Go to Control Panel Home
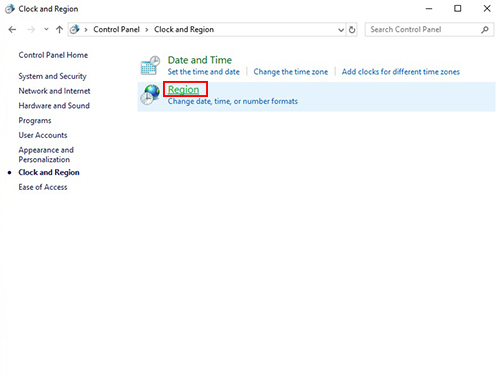 (x=53, y=55)
